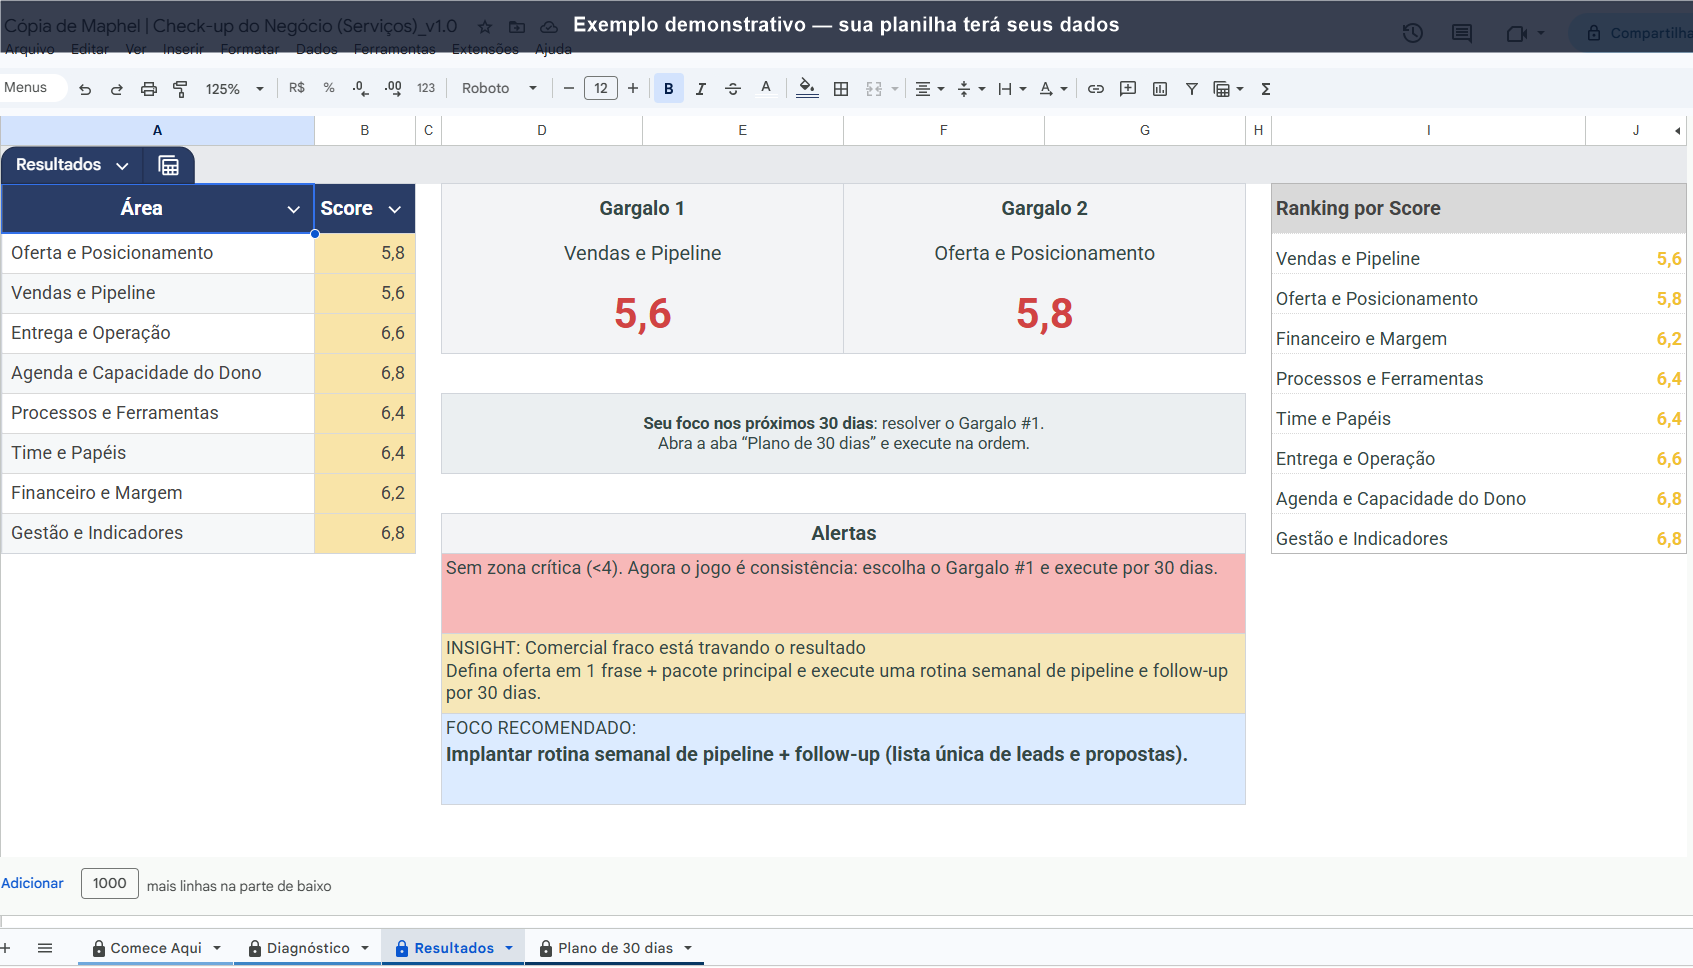Open the all sheets list
Screen dimensions: 1693x968
click(x=45, y=947)
